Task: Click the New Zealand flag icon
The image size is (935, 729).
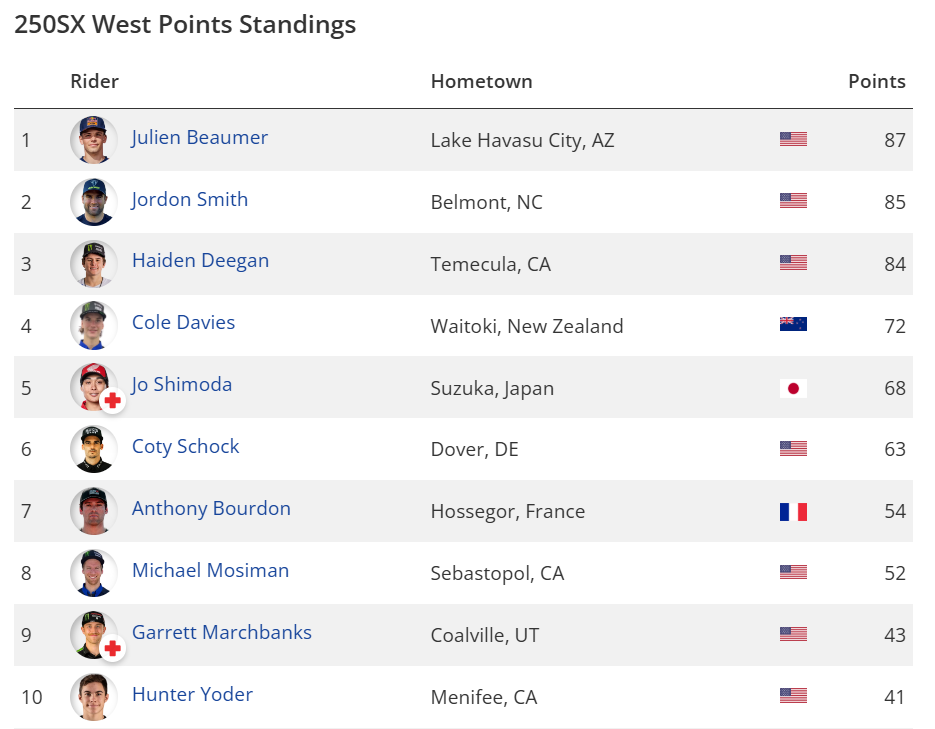Action: click(793, 325)
